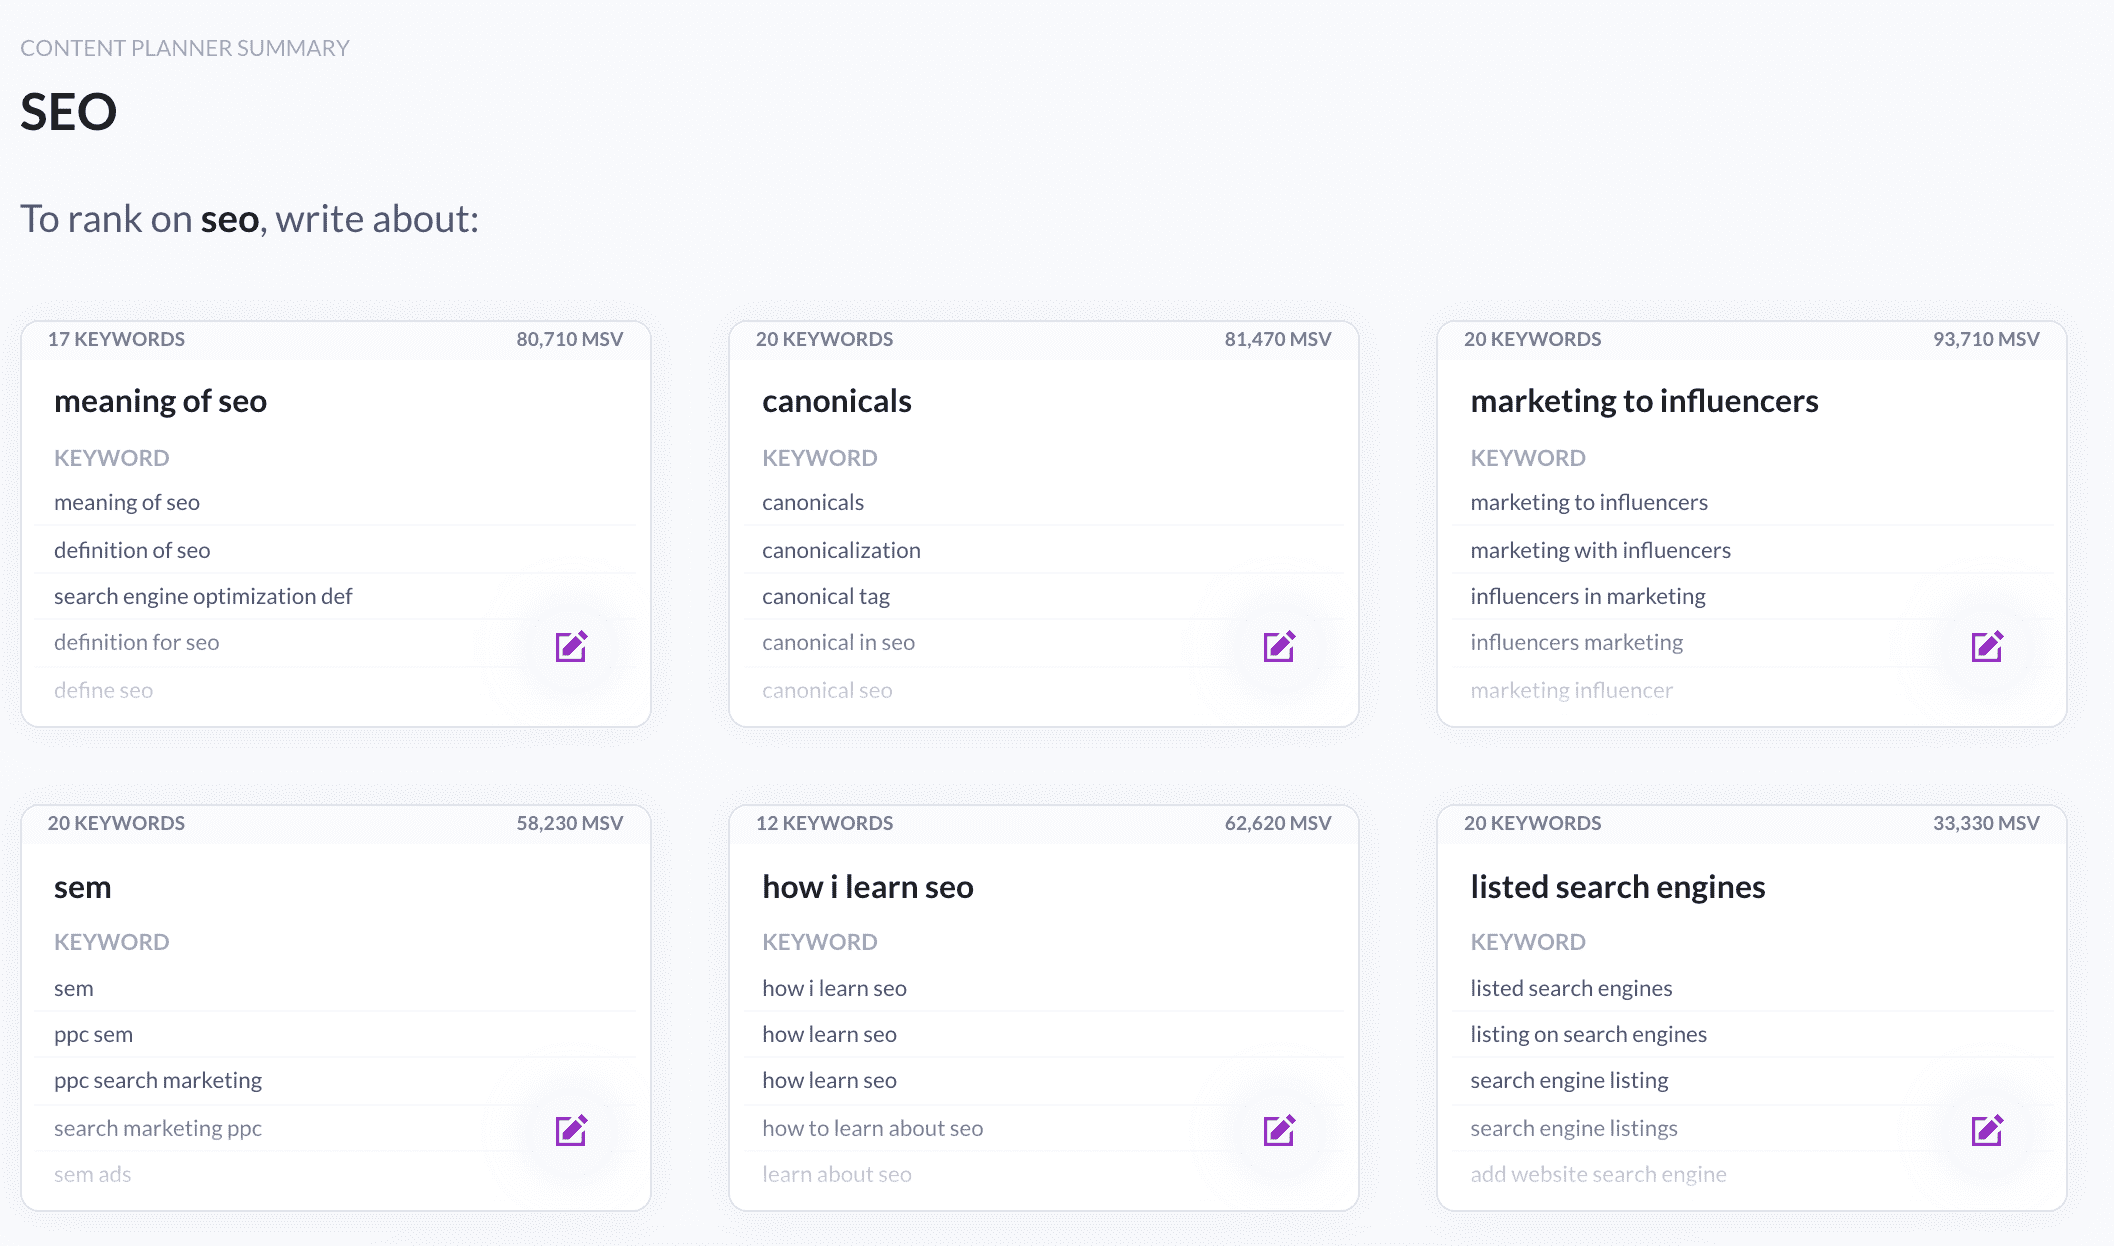Open content editor for 'canonicals' topic
The image size is (2114, 1246).
[1278, 647]
